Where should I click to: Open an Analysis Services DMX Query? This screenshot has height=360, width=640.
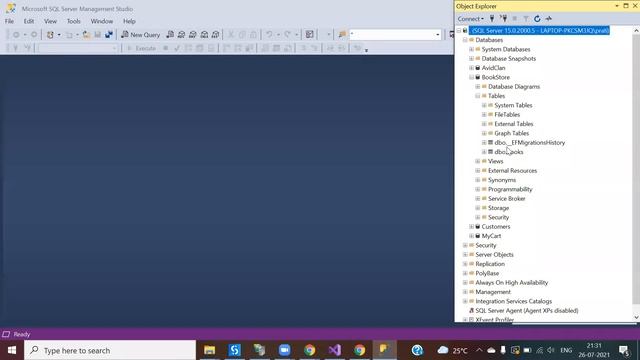tap(193, 35)
